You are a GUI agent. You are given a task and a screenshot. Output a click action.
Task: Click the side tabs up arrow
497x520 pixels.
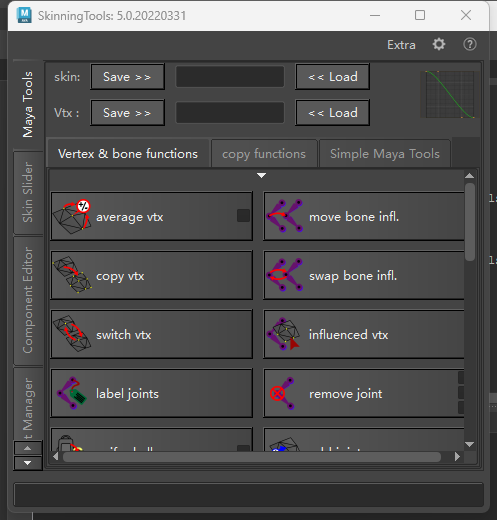pos(28,448)
